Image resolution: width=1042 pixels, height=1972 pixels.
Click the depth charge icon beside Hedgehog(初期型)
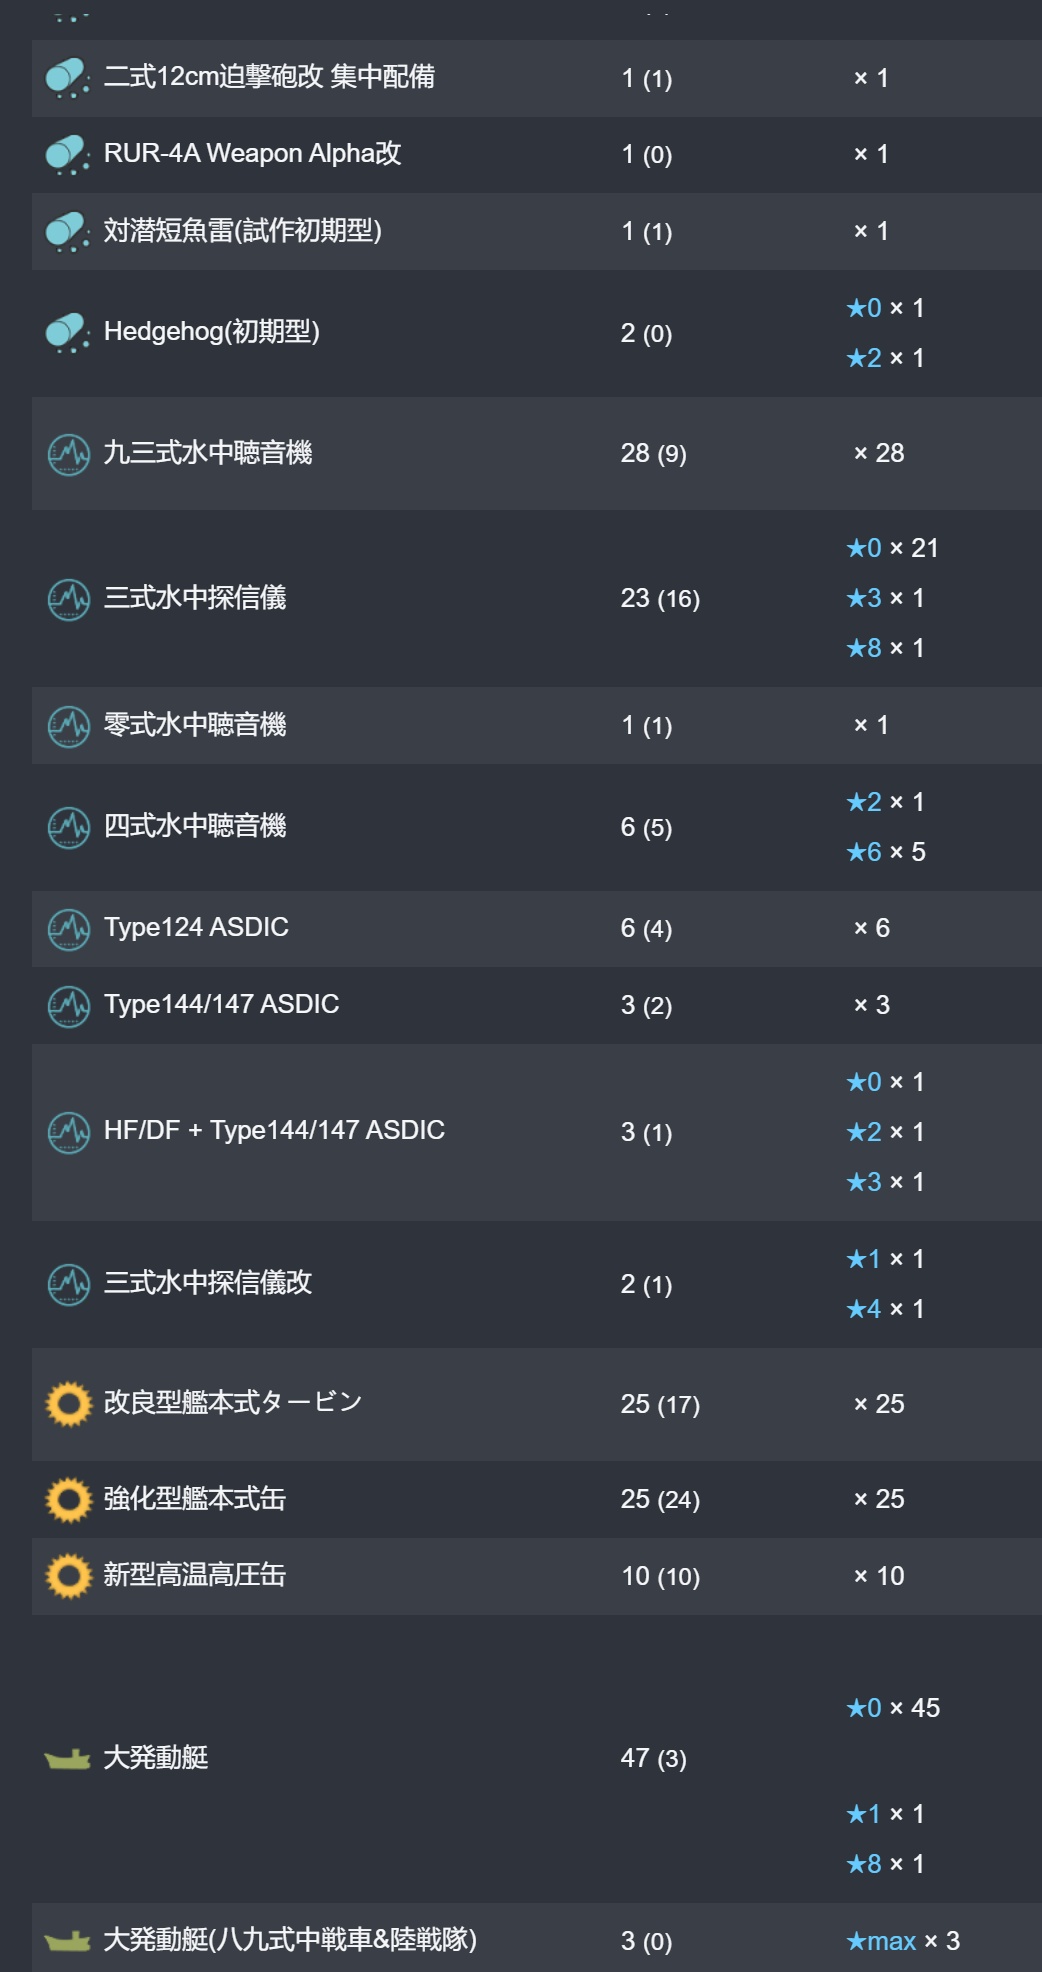tap(68, 333)
